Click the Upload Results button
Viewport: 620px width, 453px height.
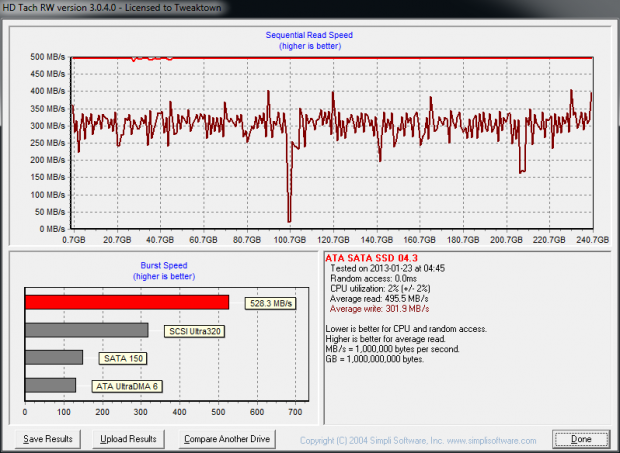[128, 439]
